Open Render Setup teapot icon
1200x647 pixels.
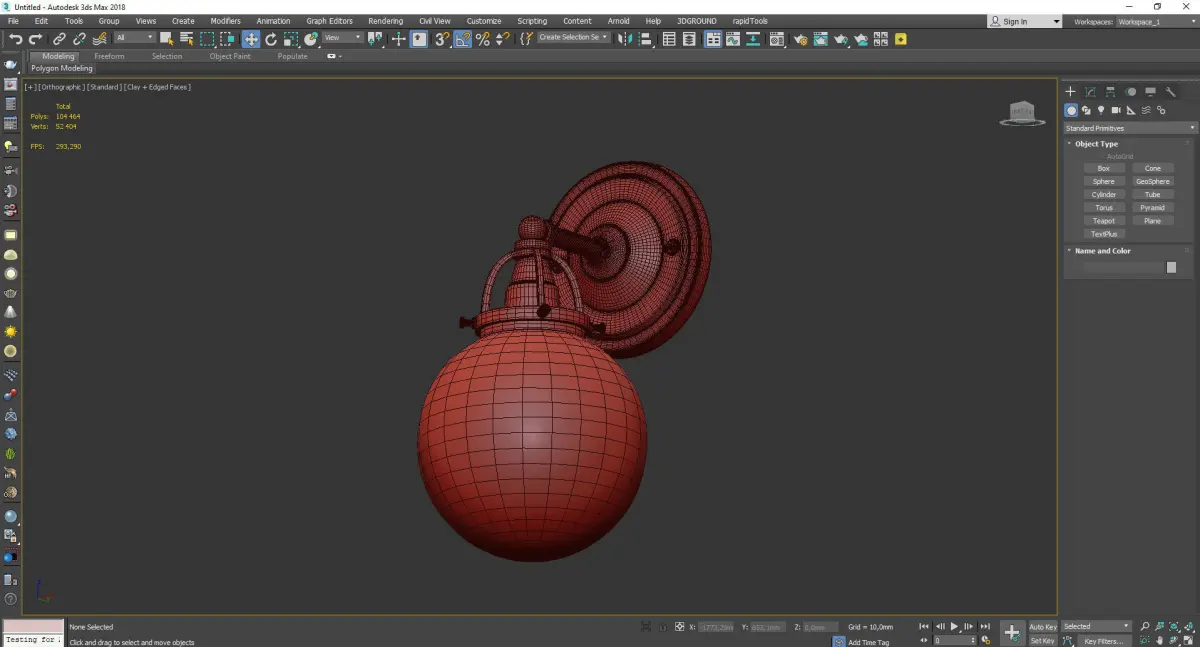click(801, 39)
